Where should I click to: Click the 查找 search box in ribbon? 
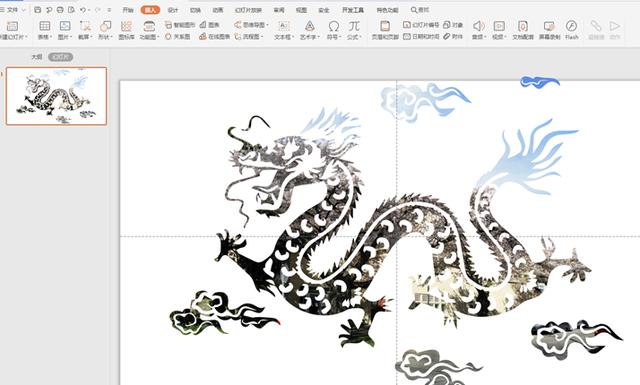tap(420, 10)
